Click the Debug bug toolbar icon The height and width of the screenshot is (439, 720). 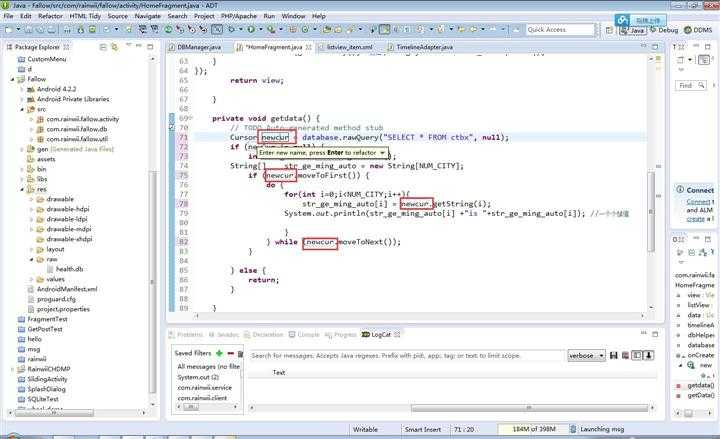231,30
